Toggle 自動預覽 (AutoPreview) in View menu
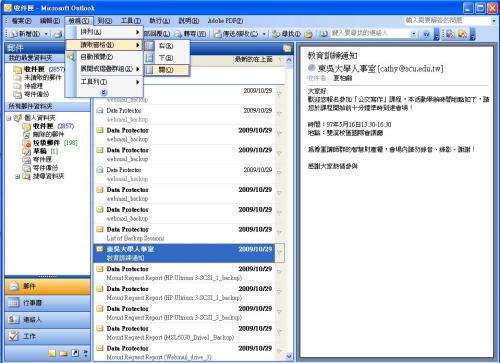Screen dimensions: 500x363 (104, 57)
